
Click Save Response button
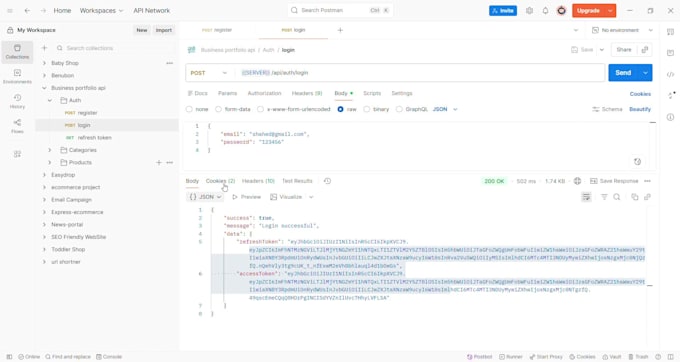614,181
